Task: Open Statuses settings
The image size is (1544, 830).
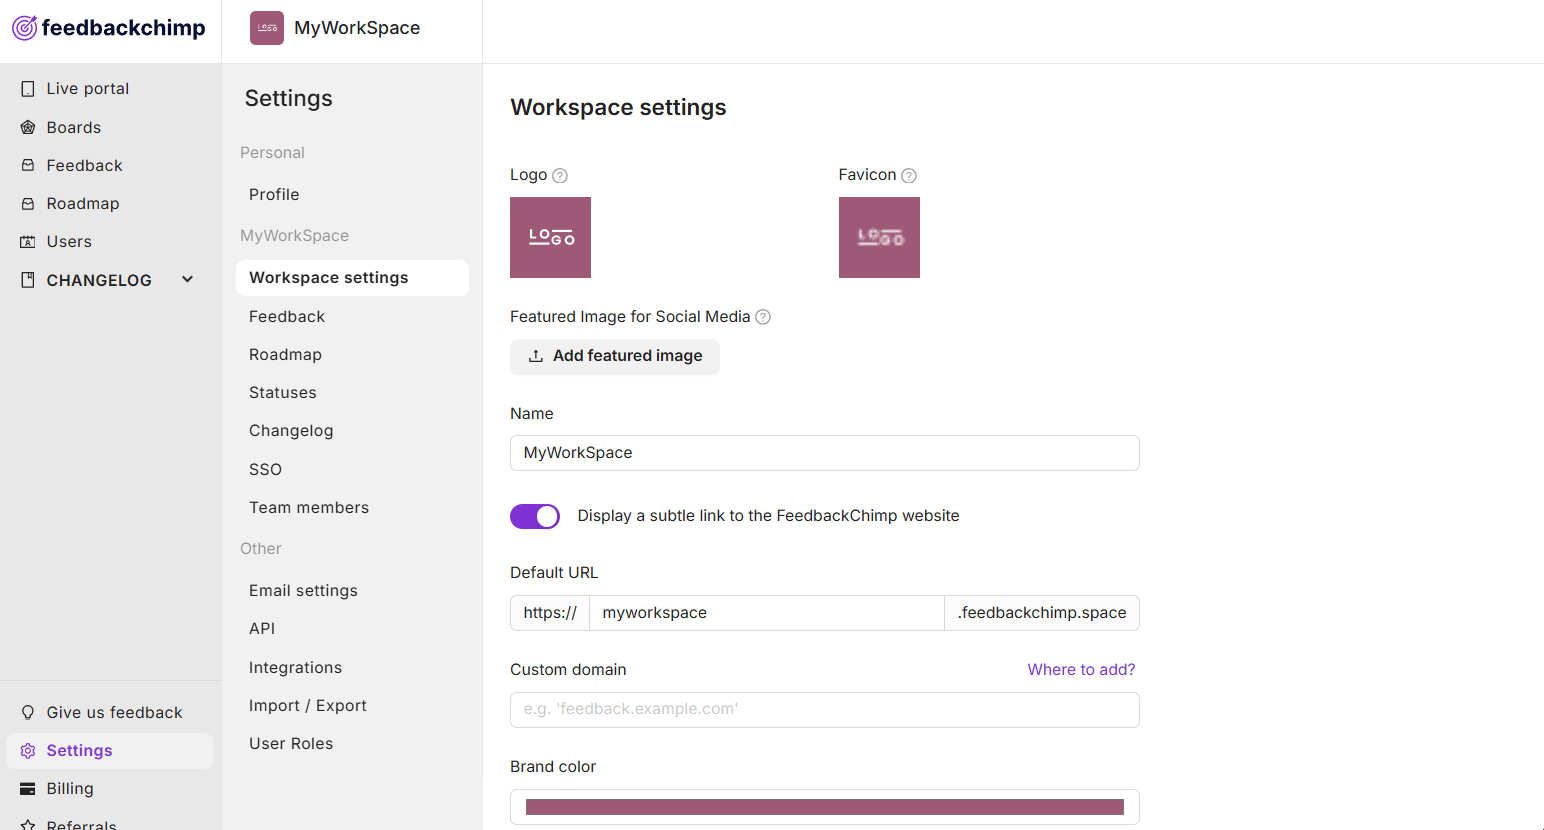Action: tap(283, 393)
